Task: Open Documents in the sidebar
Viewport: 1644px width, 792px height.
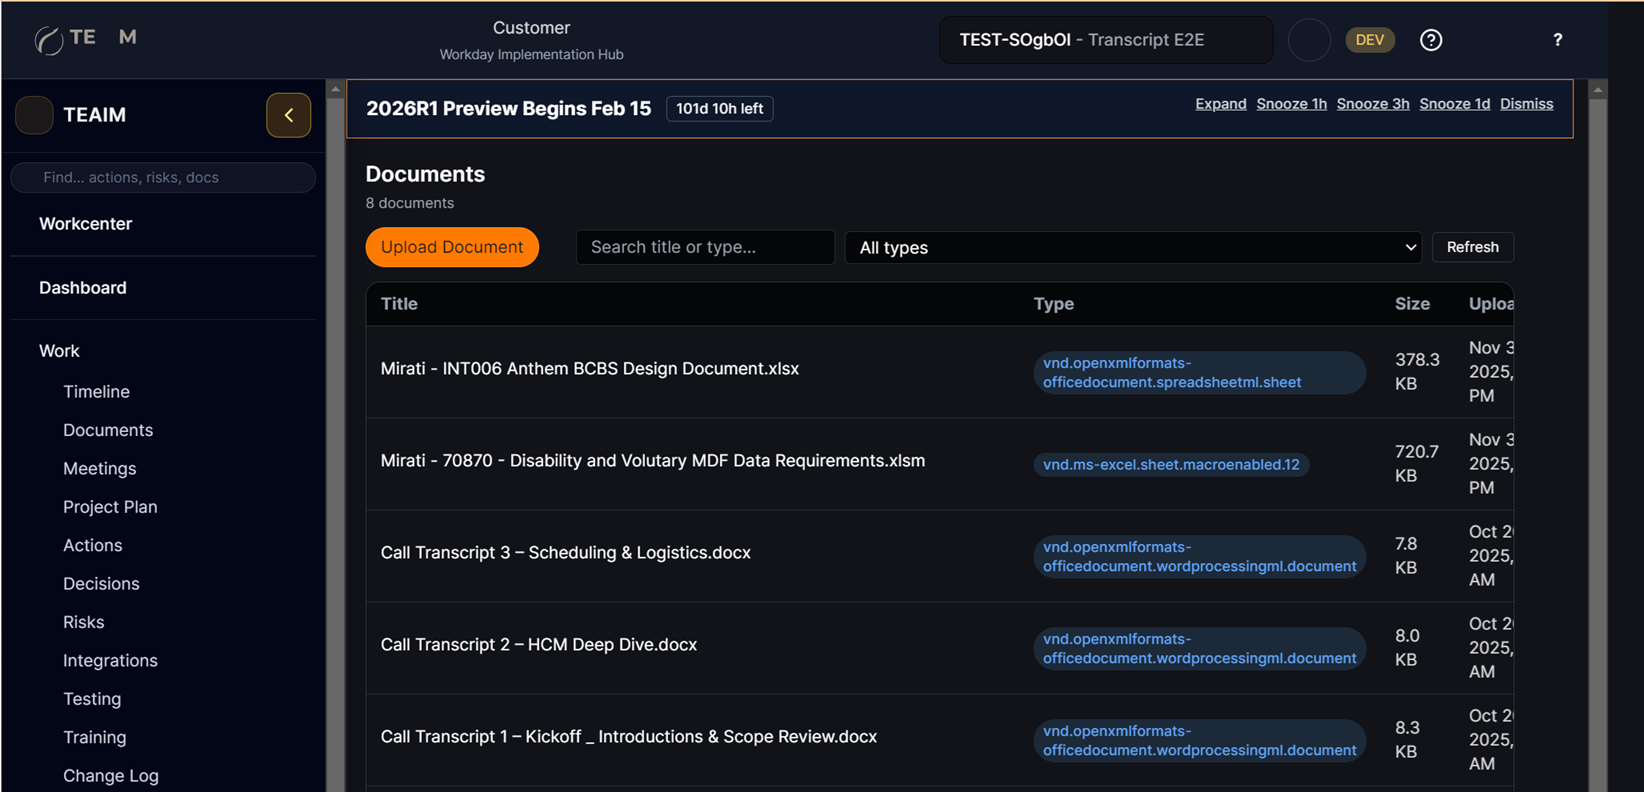Action: [x=108, y=430]
